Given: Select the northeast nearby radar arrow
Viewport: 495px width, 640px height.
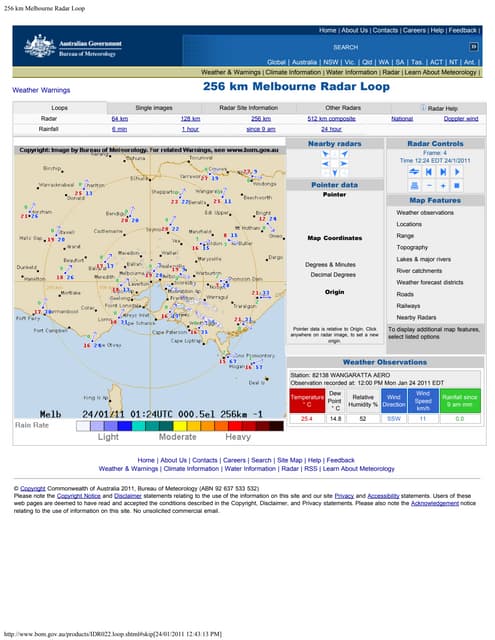Looking at the screenshot, I should (344, 154).
